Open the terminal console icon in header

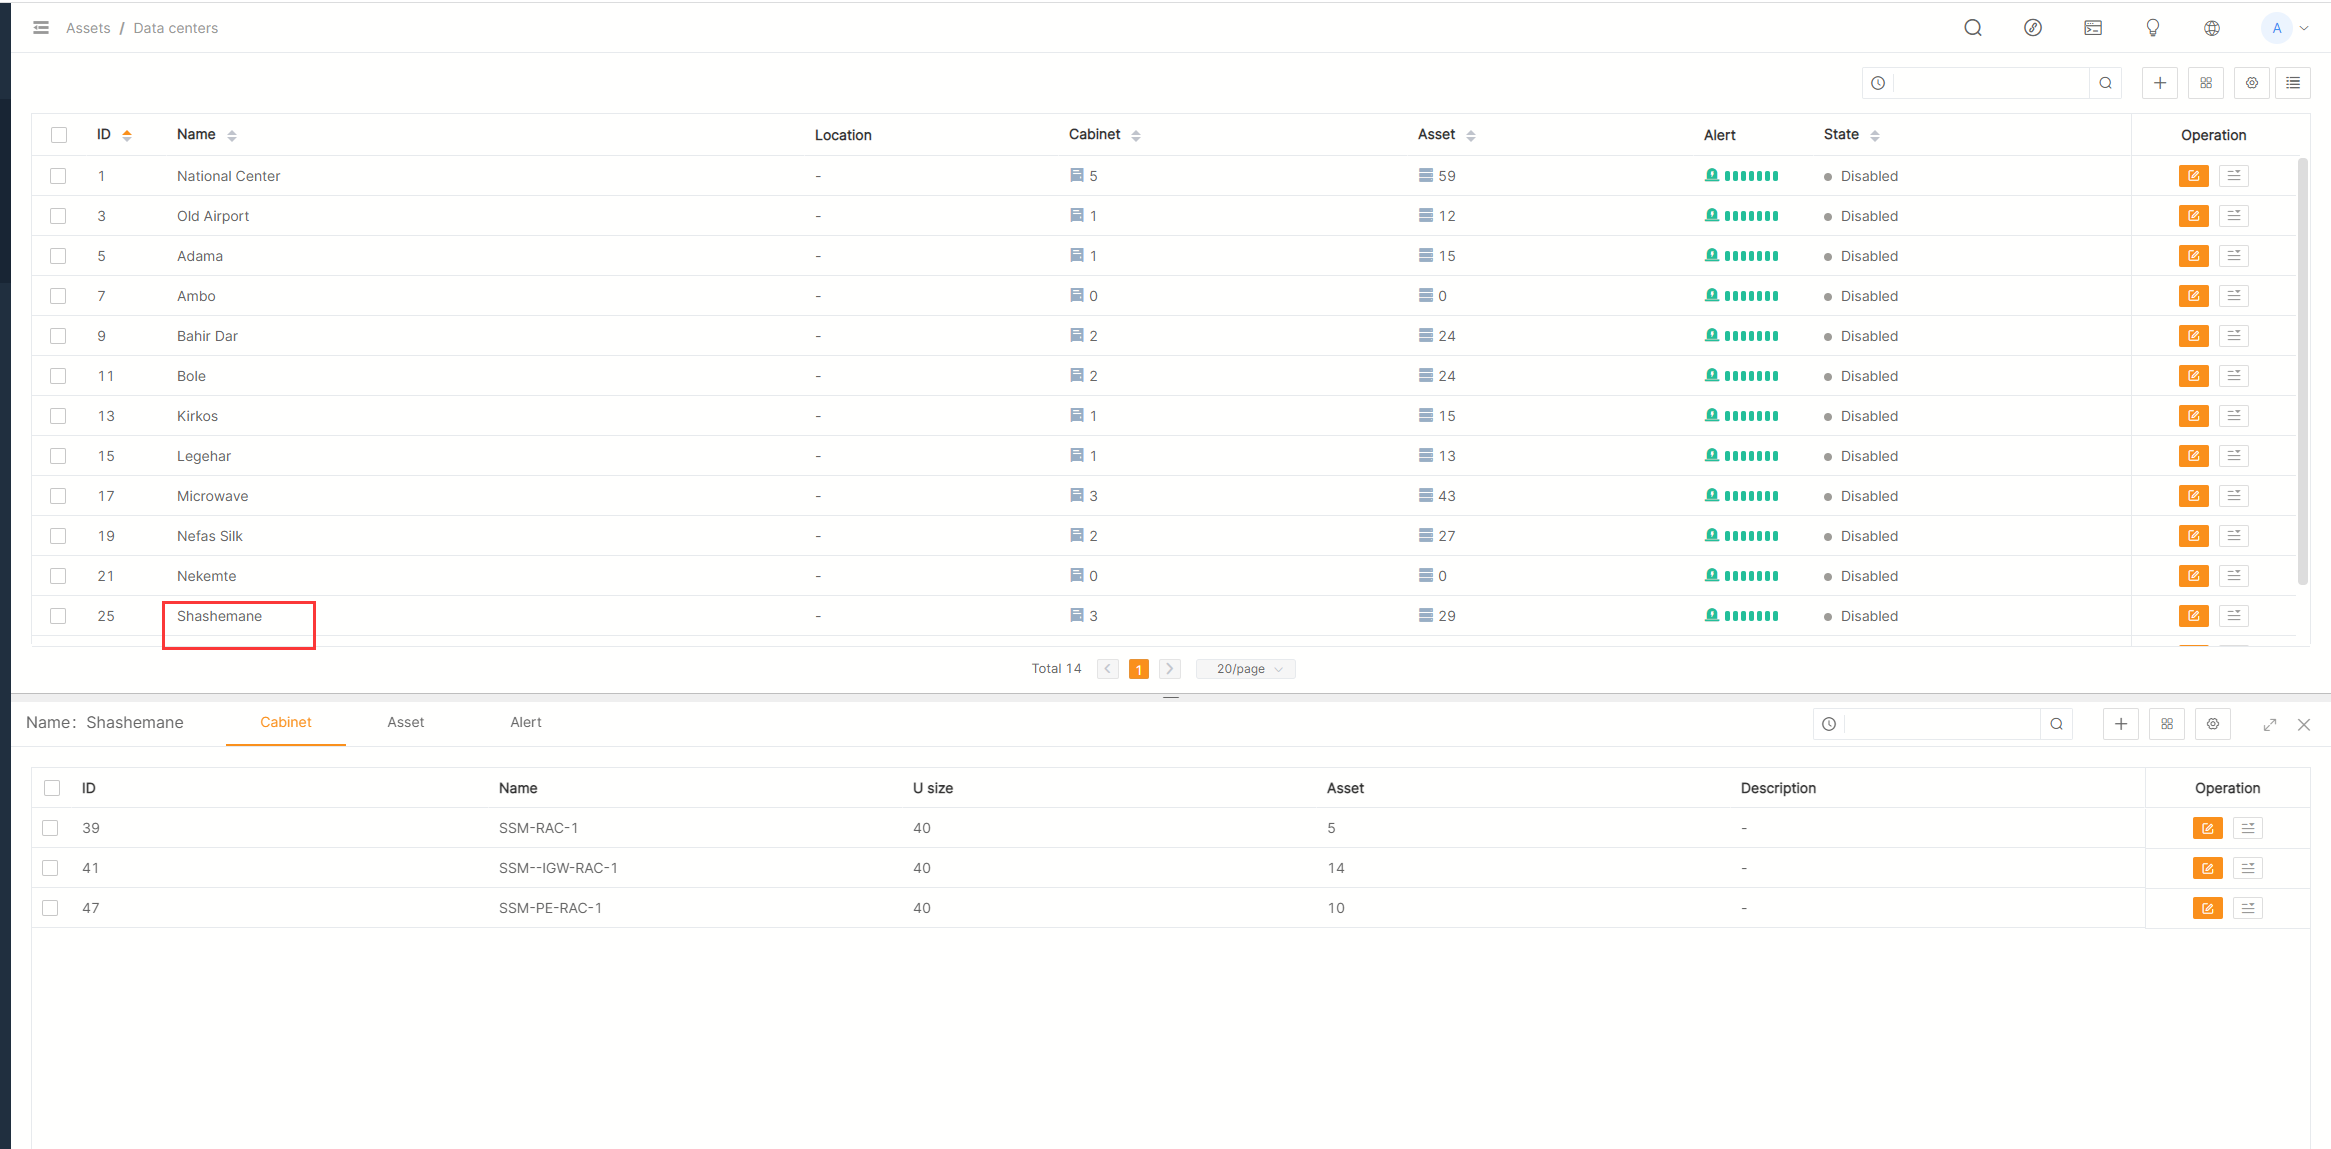pos(2092,28)
